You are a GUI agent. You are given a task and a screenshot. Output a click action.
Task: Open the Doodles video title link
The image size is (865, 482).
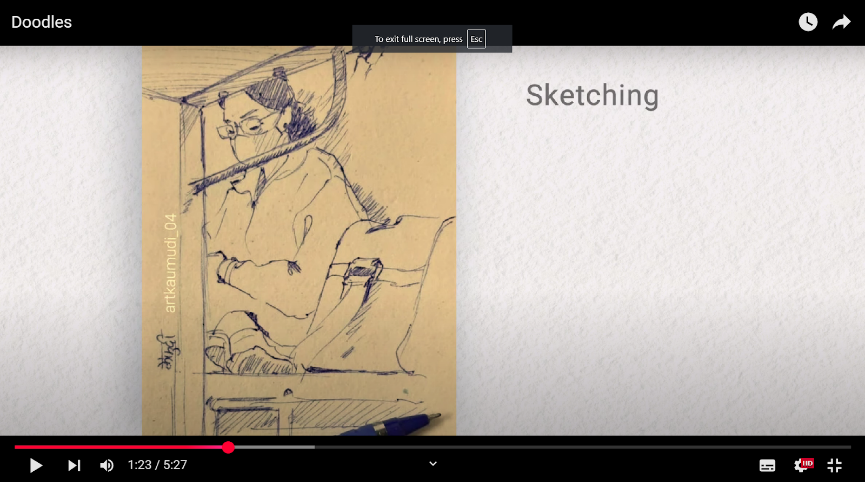click(42, 22)
